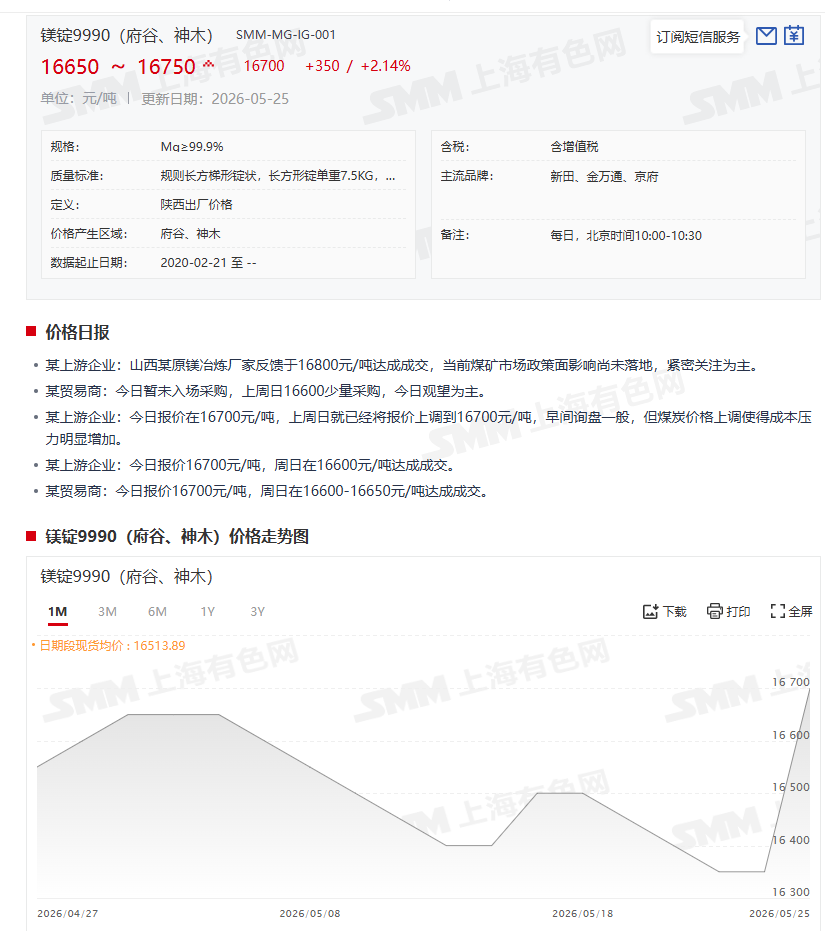Click the truncated 质量标准 description text
This screenshot has width=825, height=931.
pos(278,176)
